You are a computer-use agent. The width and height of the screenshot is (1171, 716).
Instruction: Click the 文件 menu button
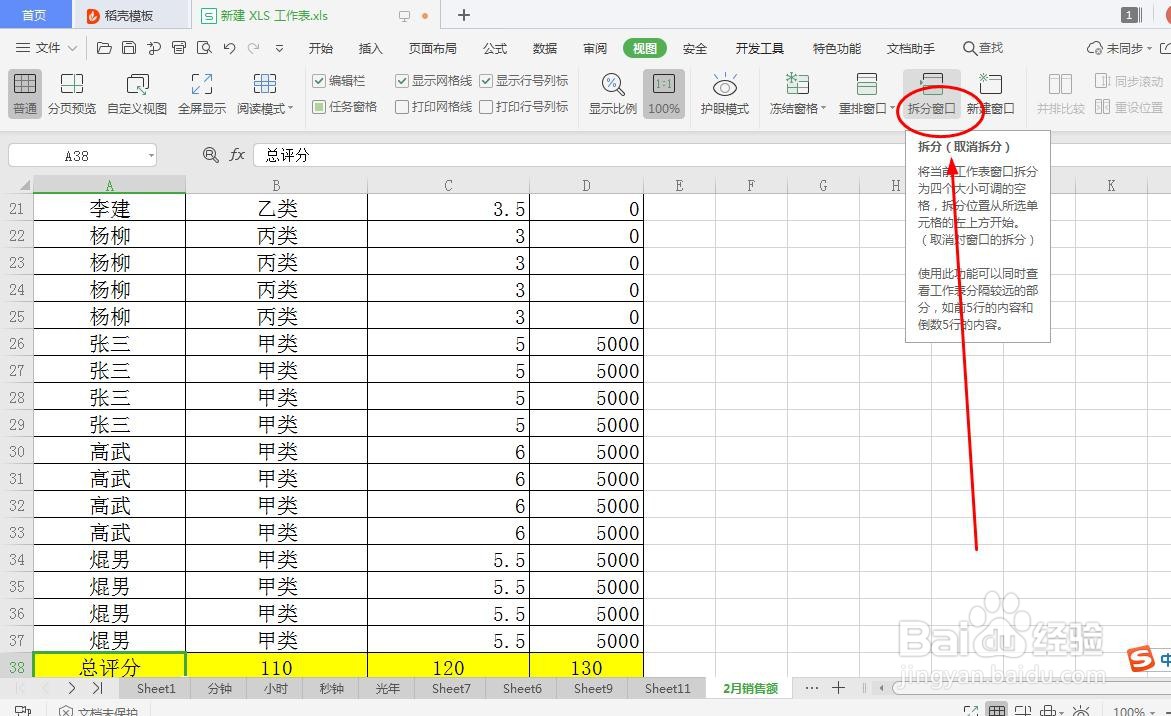(x=46, y=48)
